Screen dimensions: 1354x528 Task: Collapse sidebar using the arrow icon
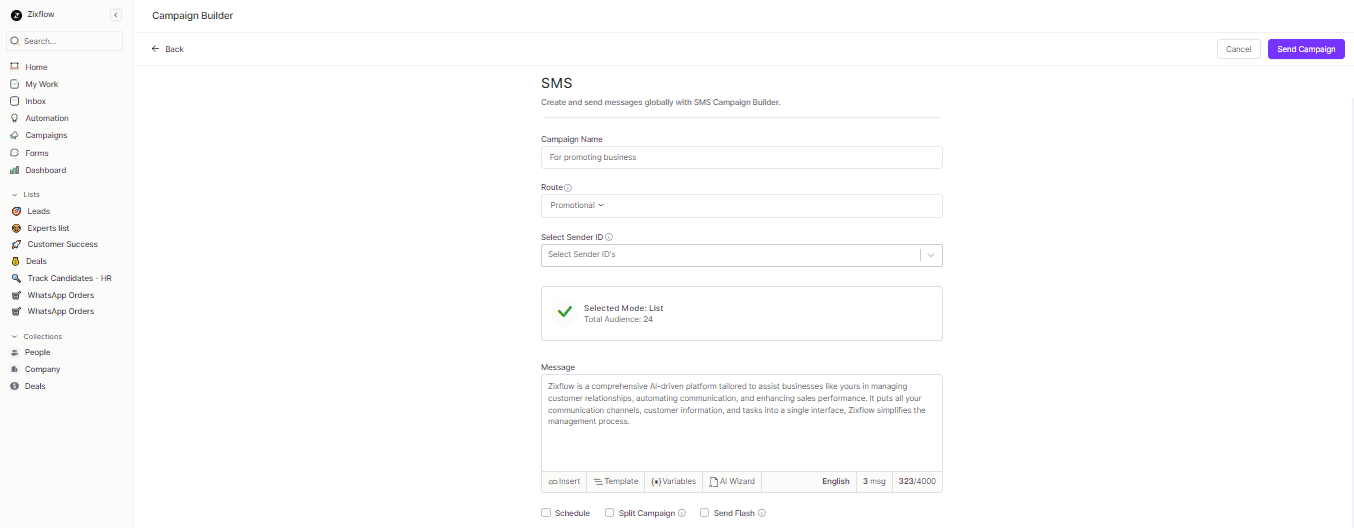pyautogui.click(x=116, y=15)
